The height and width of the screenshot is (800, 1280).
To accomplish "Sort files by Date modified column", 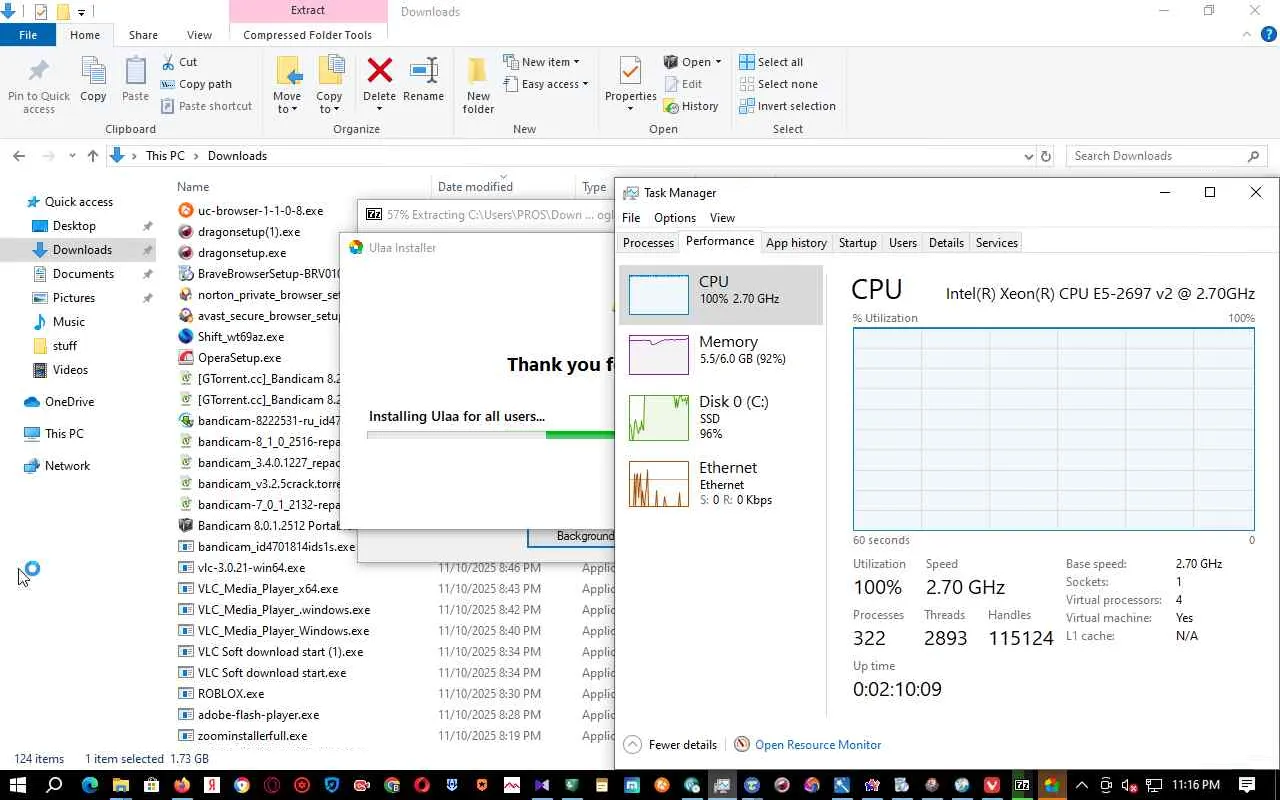I will pyautogui.click(x=475, y=187).
